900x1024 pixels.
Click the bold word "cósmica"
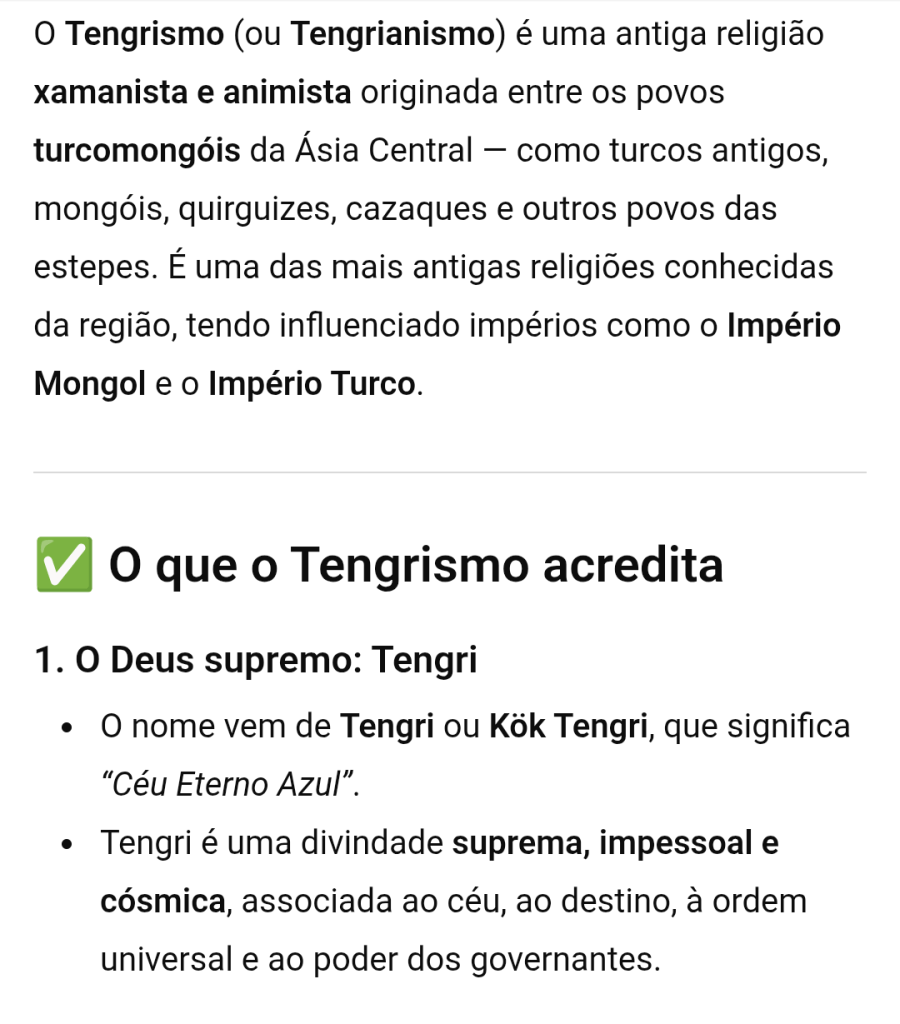pyautogui.click(x=164, y=901)
